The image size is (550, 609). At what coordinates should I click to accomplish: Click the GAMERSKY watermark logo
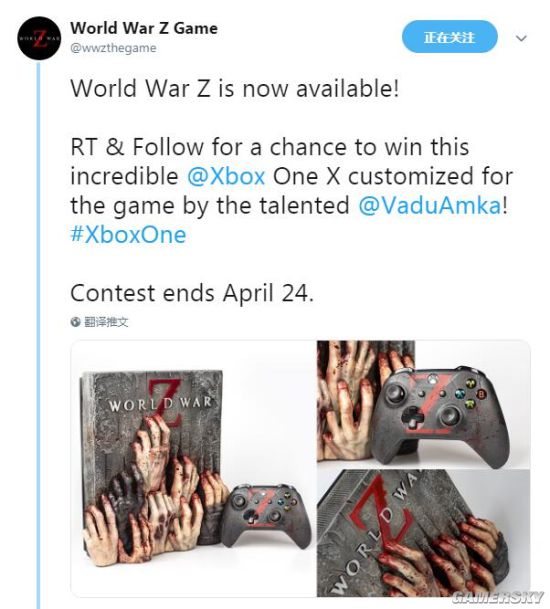498,597
